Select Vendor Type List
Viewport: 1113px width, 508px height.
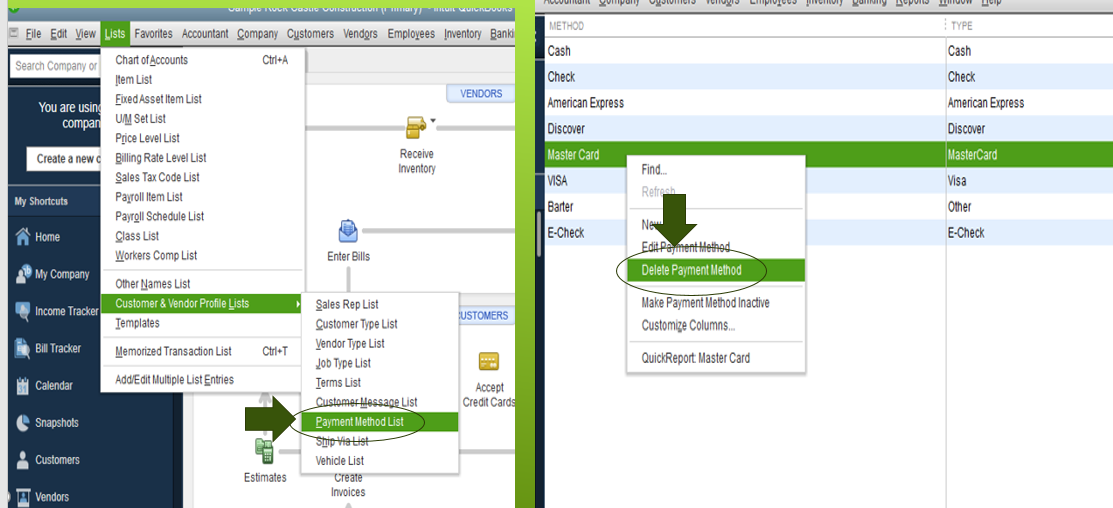[x=380, y=343]
